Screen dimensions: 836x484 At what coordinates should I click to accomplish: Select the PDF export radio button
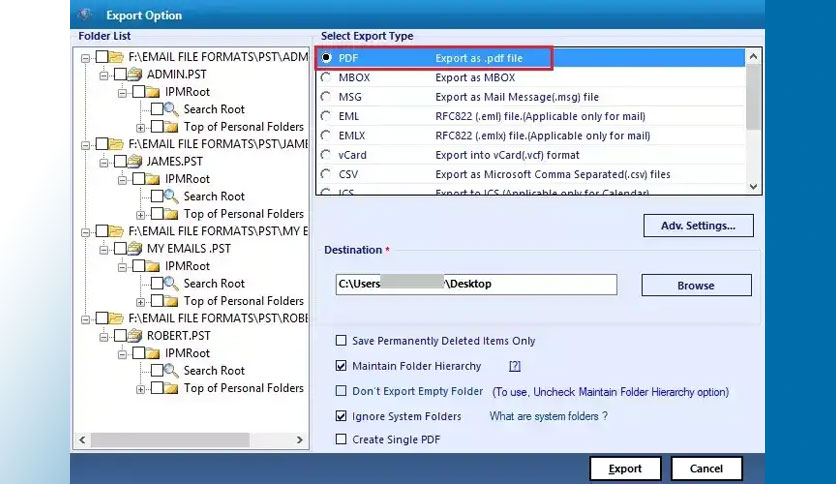pos(326,58)
